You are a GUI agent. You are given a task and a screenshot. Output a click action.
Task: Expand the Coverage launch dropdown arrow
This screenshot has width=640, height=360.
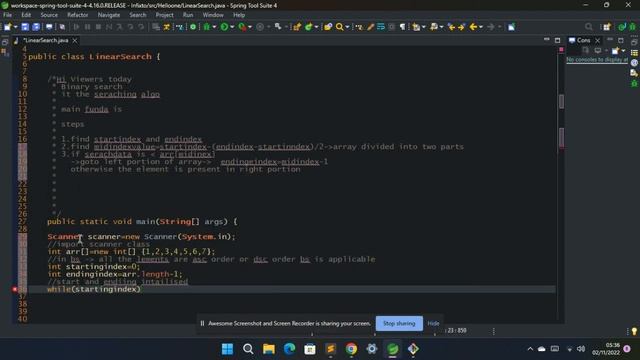coord(250,27)
